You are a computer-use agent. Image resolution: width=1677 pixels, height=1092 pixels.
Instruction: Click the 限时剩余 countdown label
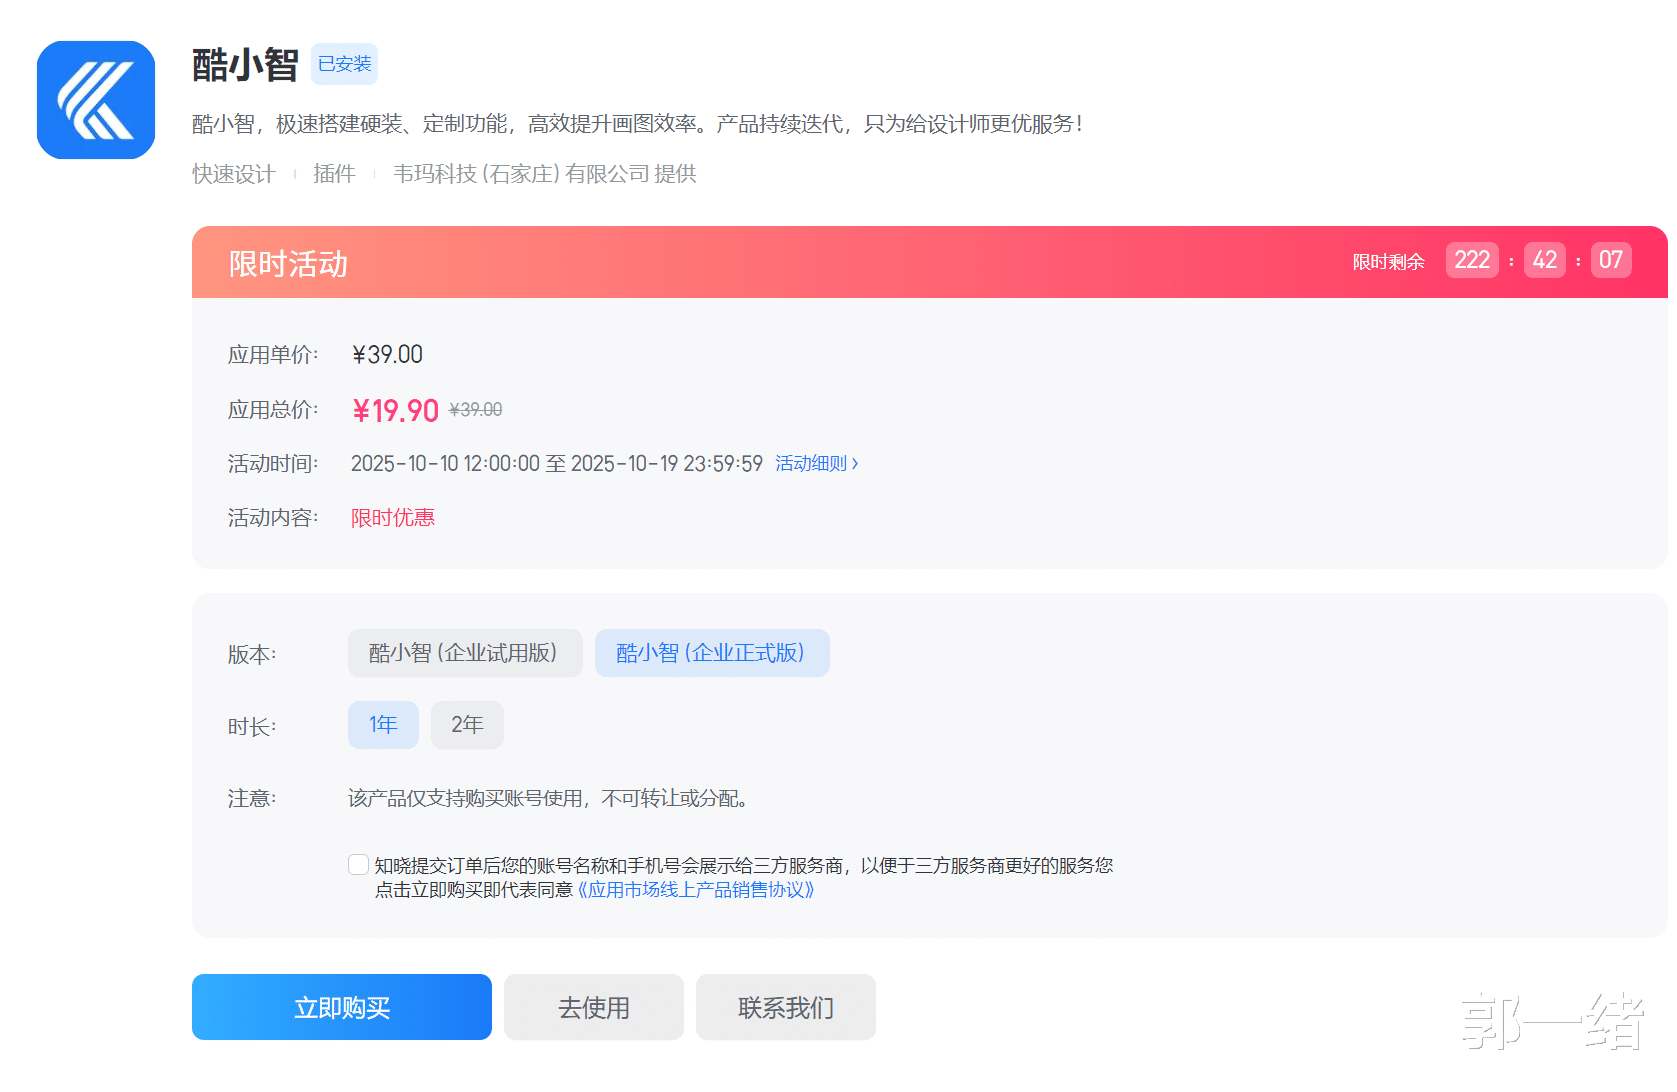[x=1389, y=262]
